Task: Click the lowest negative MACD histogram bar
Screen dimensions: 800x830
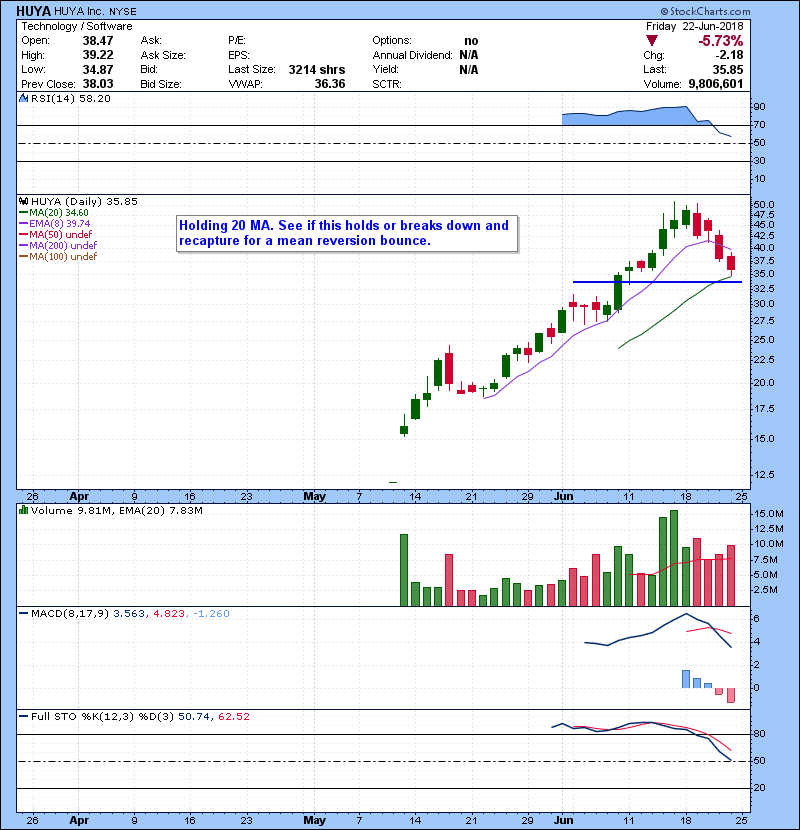Action: [731, 695]
